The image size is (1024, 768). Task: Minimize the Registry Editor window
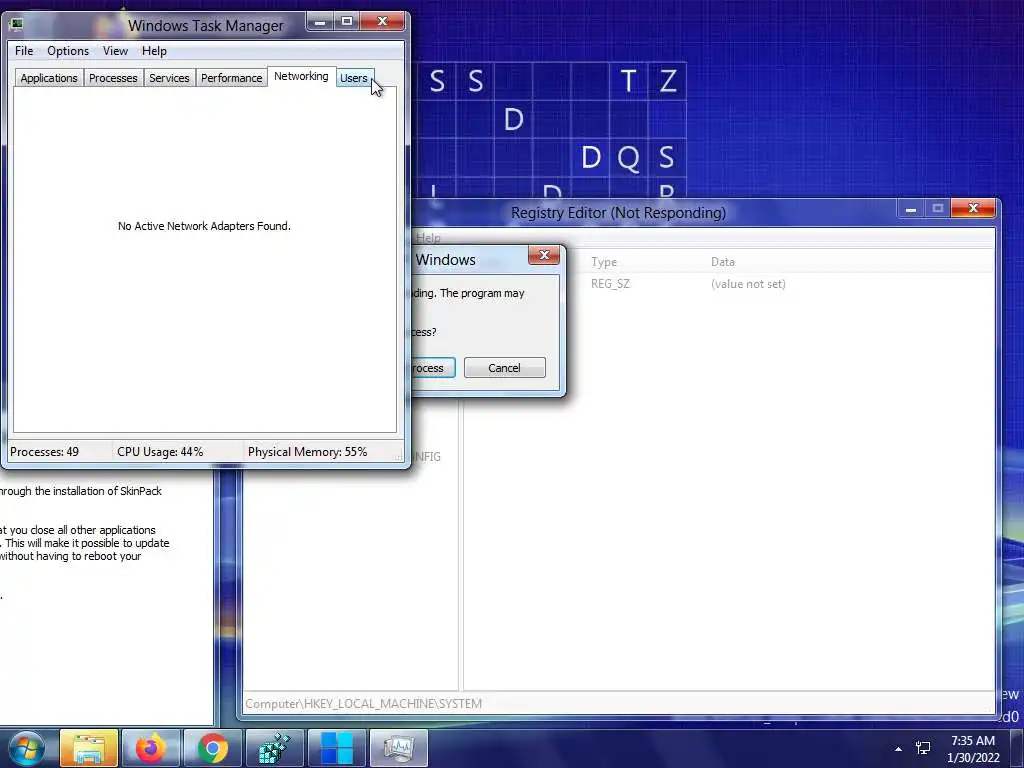(x=911, y=209)
